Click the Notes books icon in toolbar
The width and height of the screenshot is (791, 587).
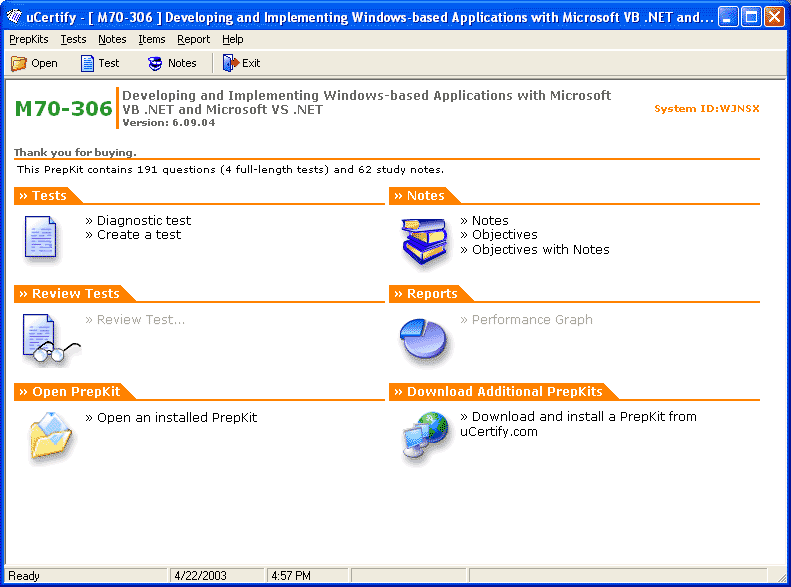pos(155,63)
